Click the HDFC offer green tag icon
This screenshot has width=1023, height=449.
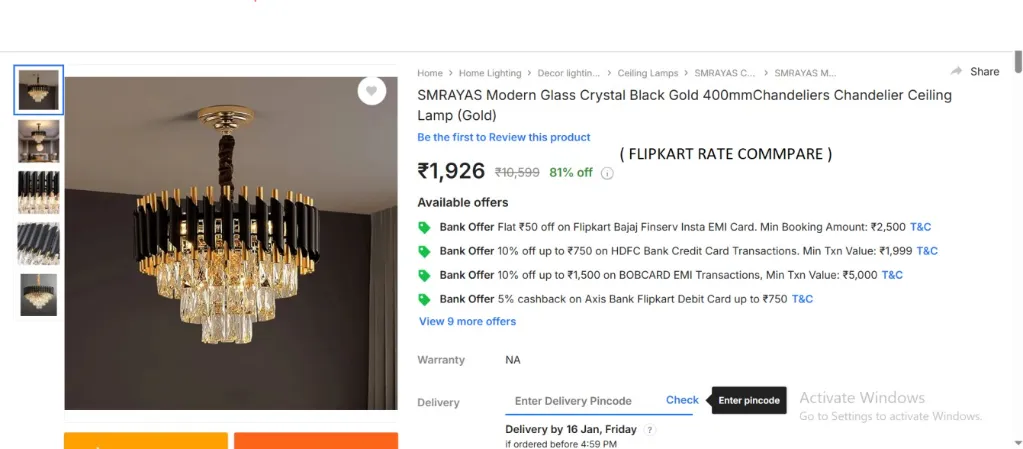pyautogui.click(x=424, y=251)
